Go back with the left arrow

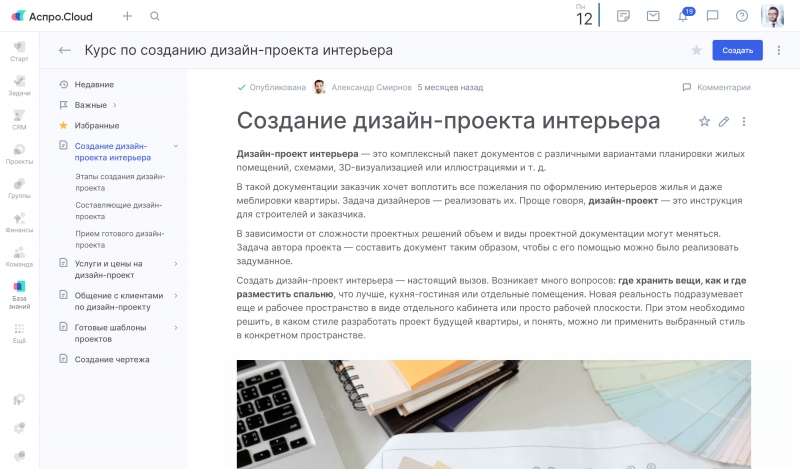pyautogui.click(x=64, y=50)
